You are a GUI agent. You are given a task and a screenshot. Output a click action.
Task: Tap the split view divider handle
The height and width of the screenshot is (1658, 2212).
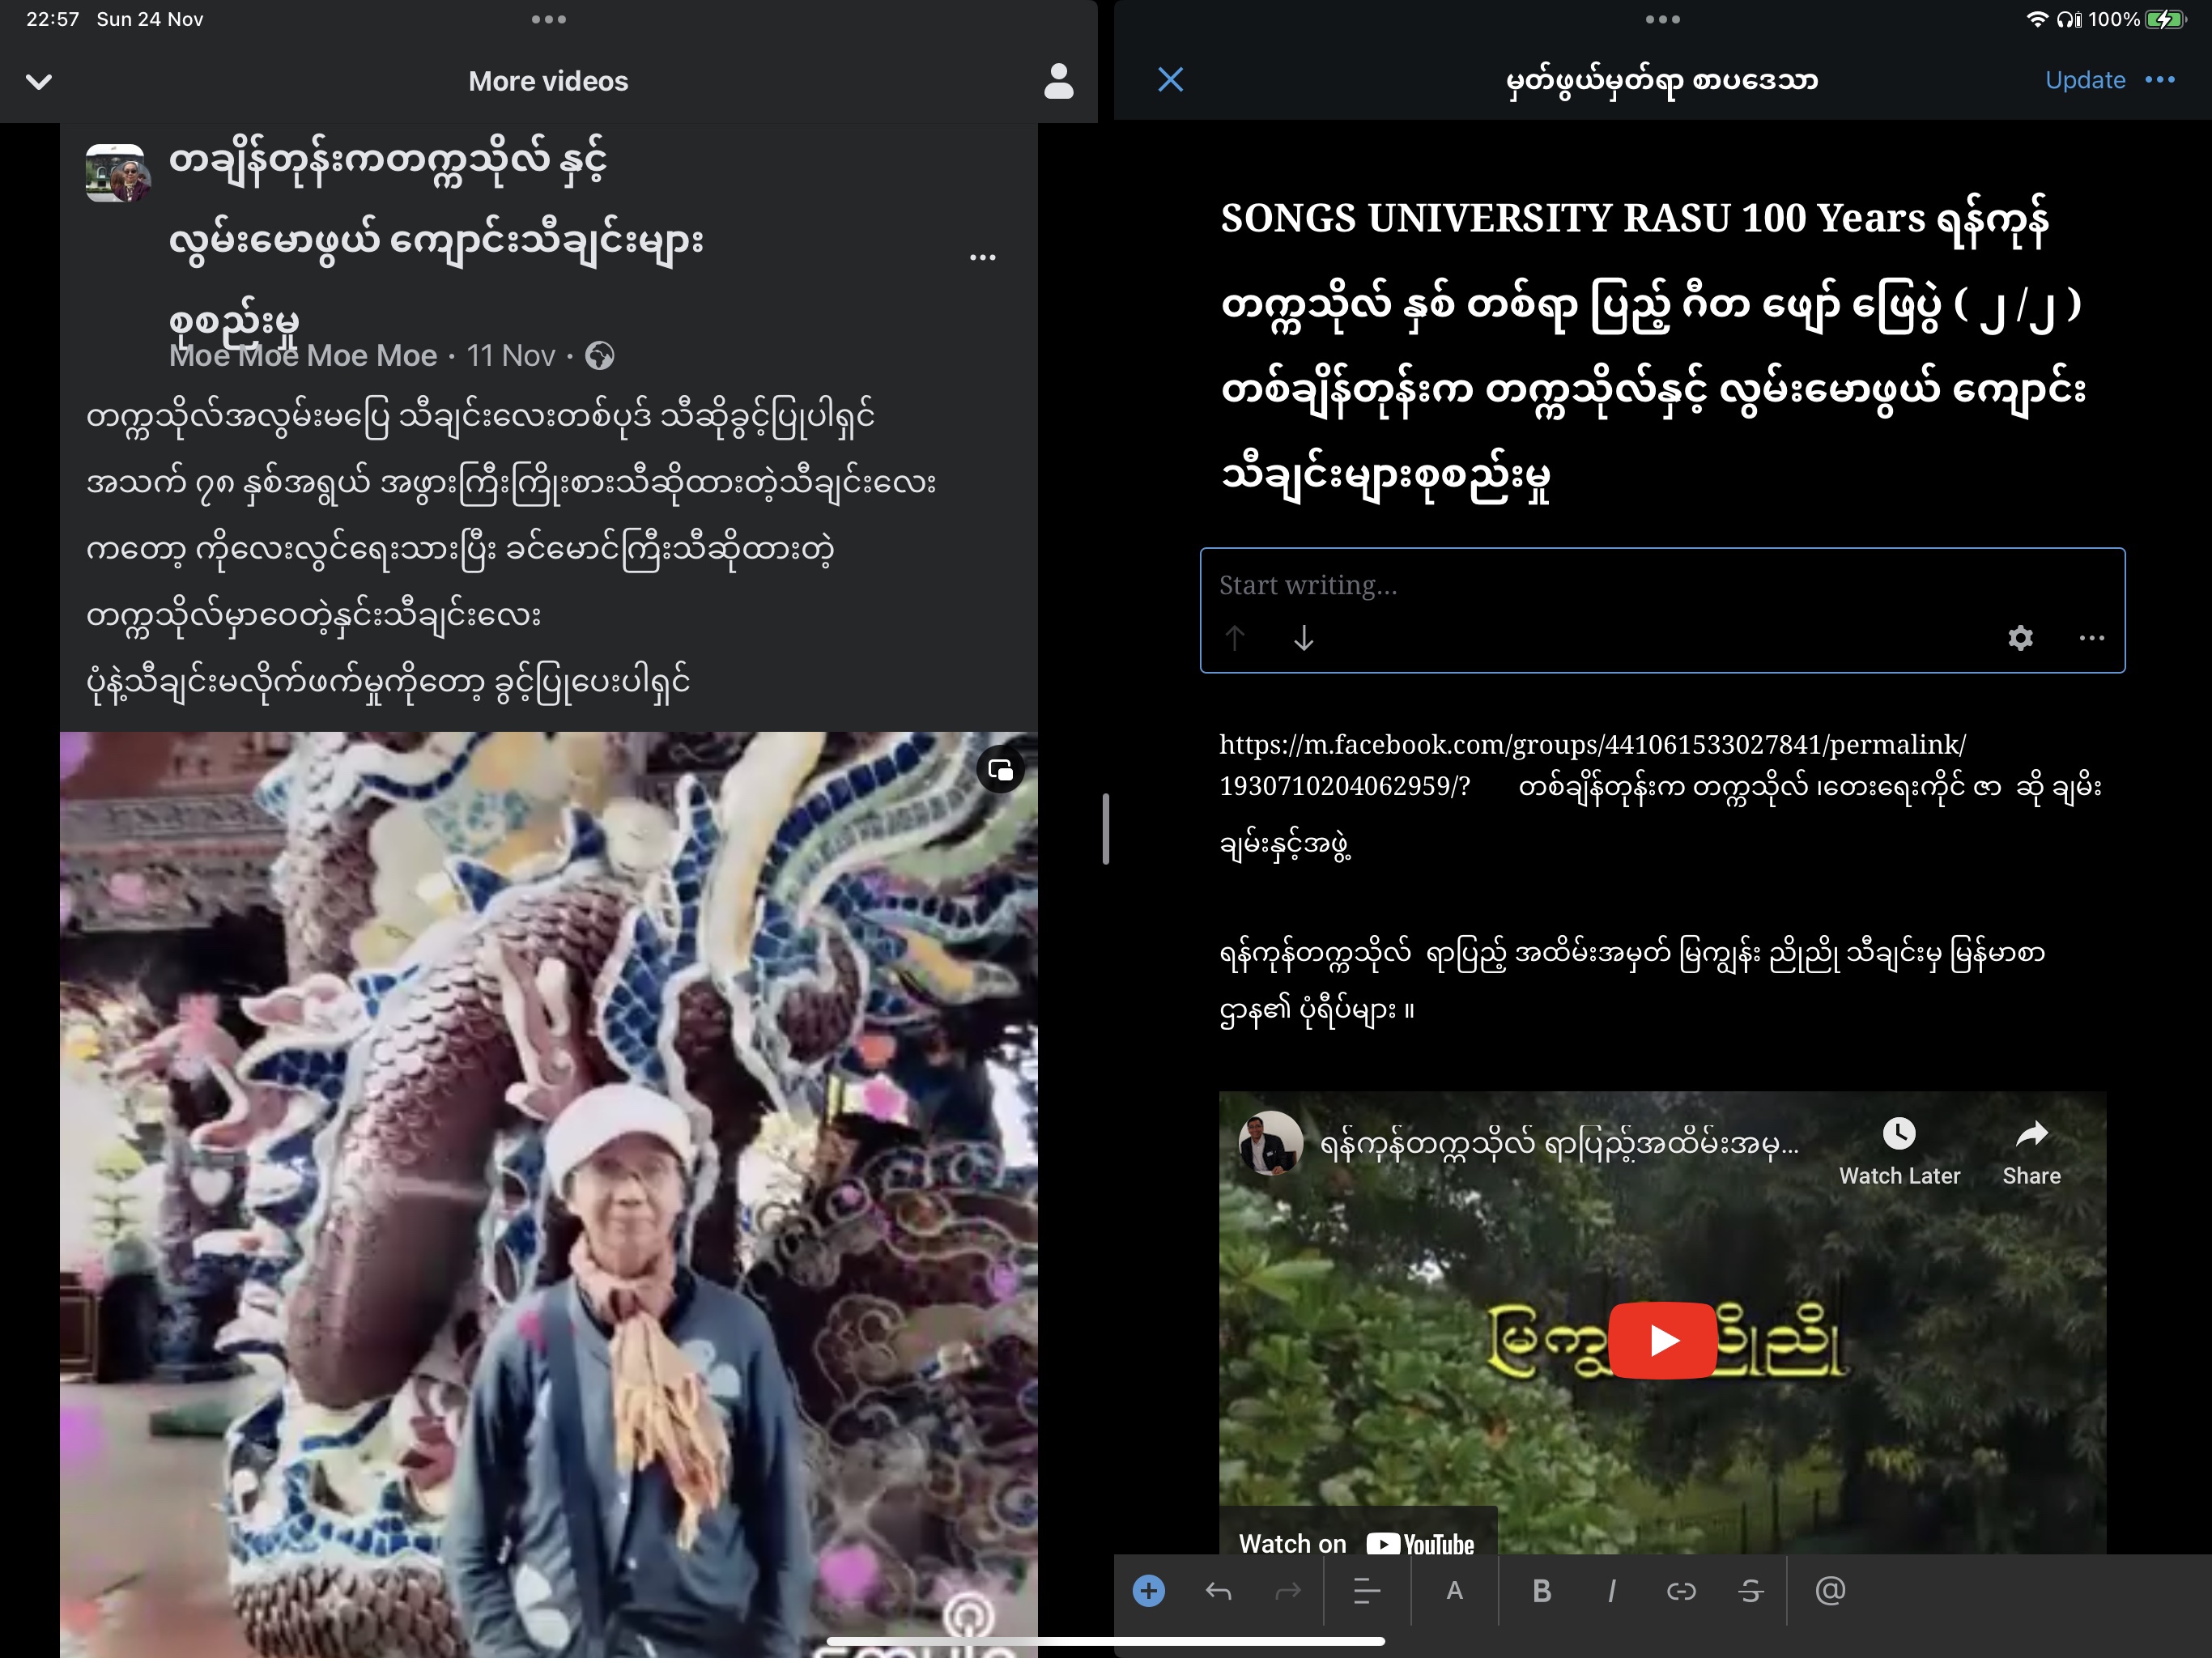tap(1105, 828)
